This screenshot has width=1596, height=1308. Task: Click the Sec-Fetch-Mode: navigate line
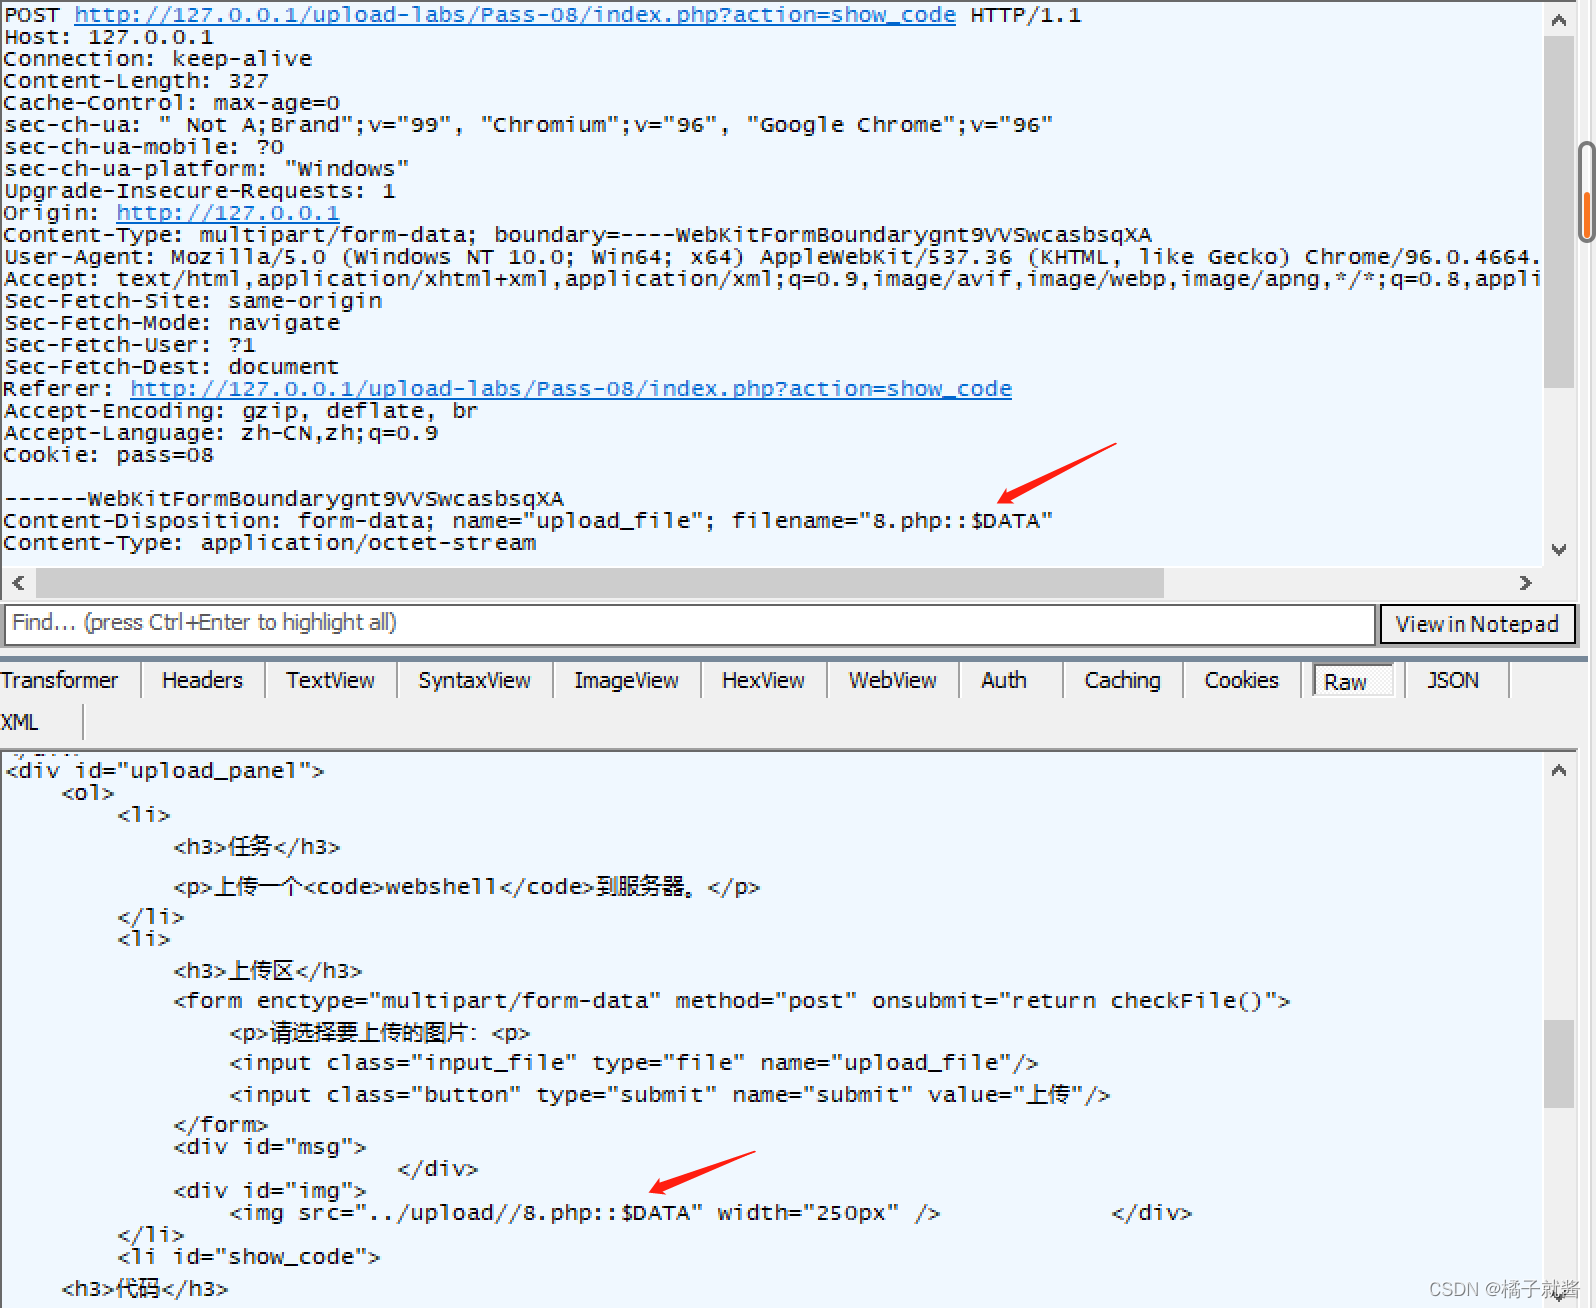point(171,323)
